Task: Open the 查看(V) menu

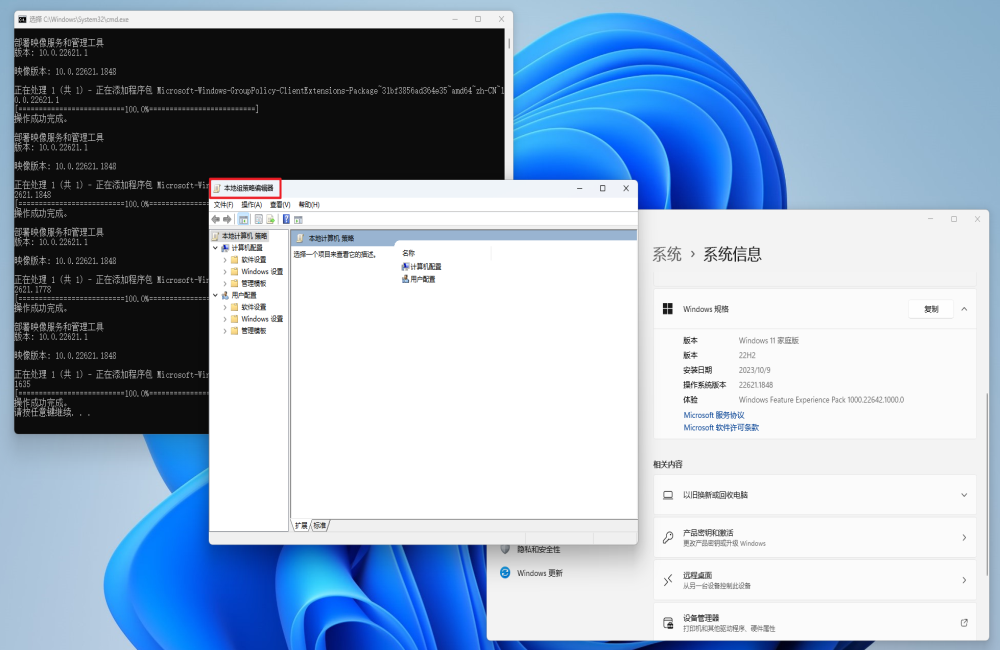Action: (280, 204)
